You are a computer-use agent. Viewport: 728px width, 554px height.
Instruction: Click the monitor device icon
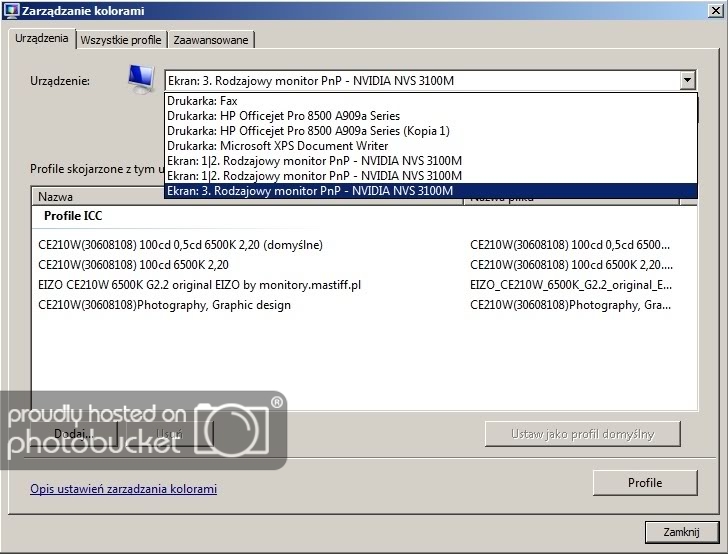[x=141, y=79]
